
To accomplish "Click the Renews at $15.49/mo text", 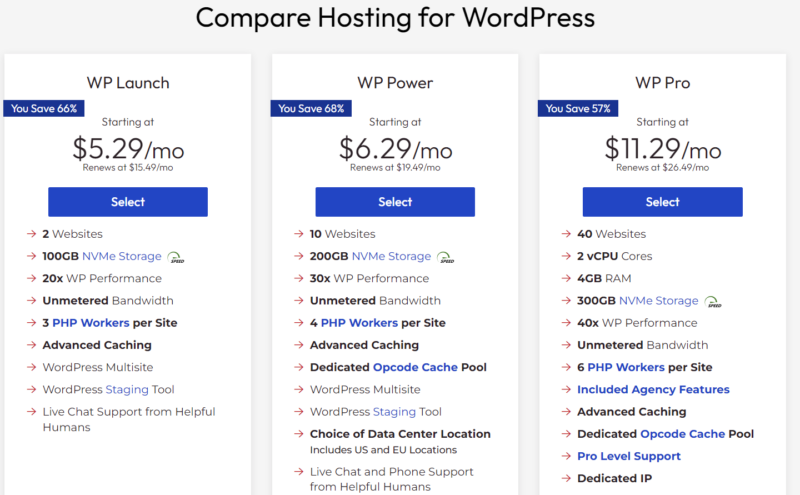I will click(x=128, y=167).
